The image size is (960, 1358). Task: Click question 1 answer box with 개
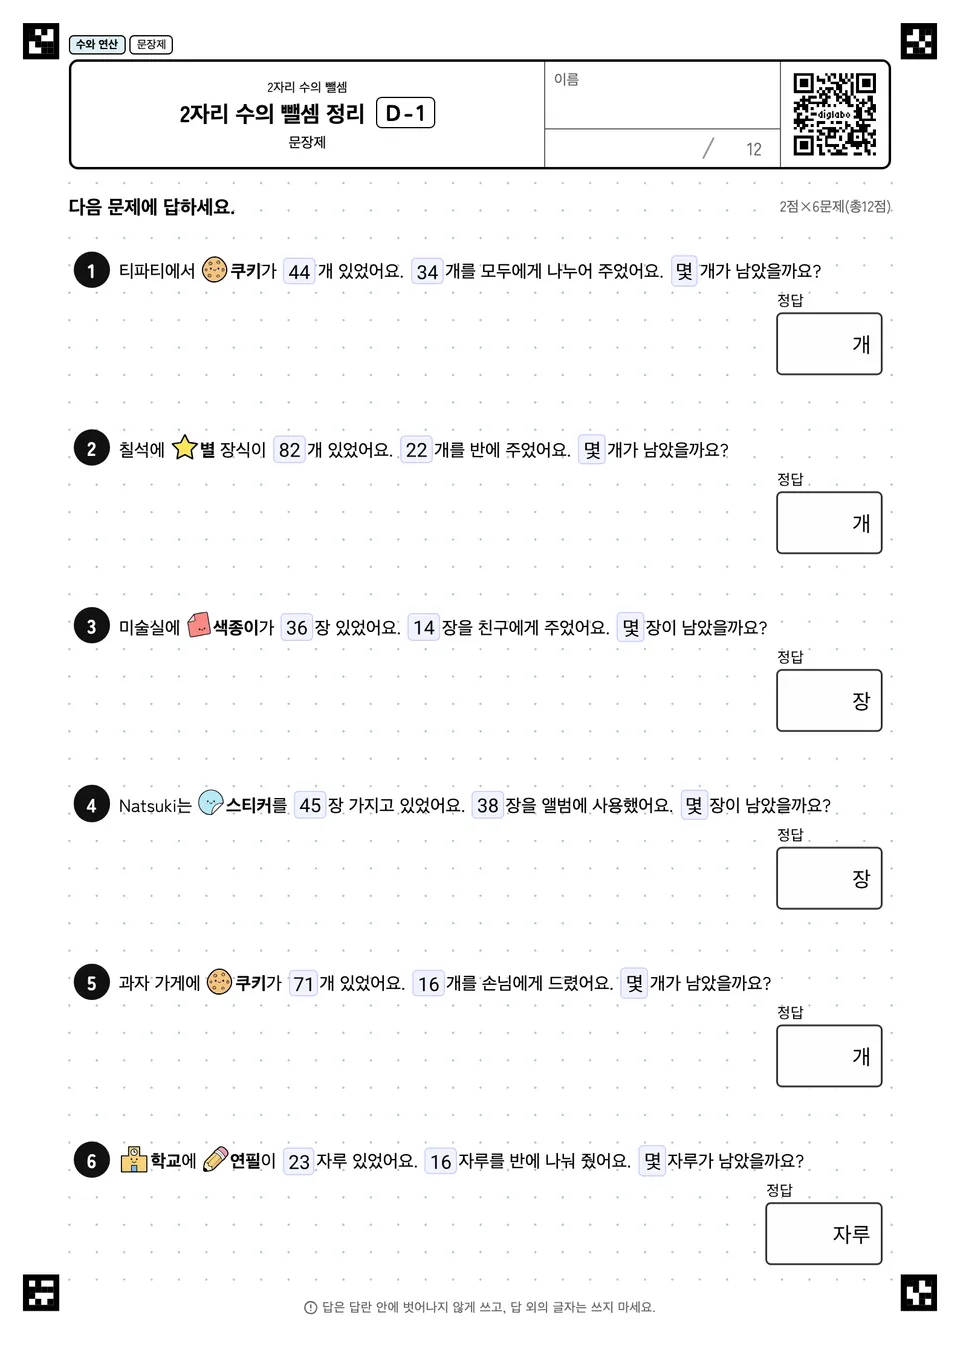829,344
